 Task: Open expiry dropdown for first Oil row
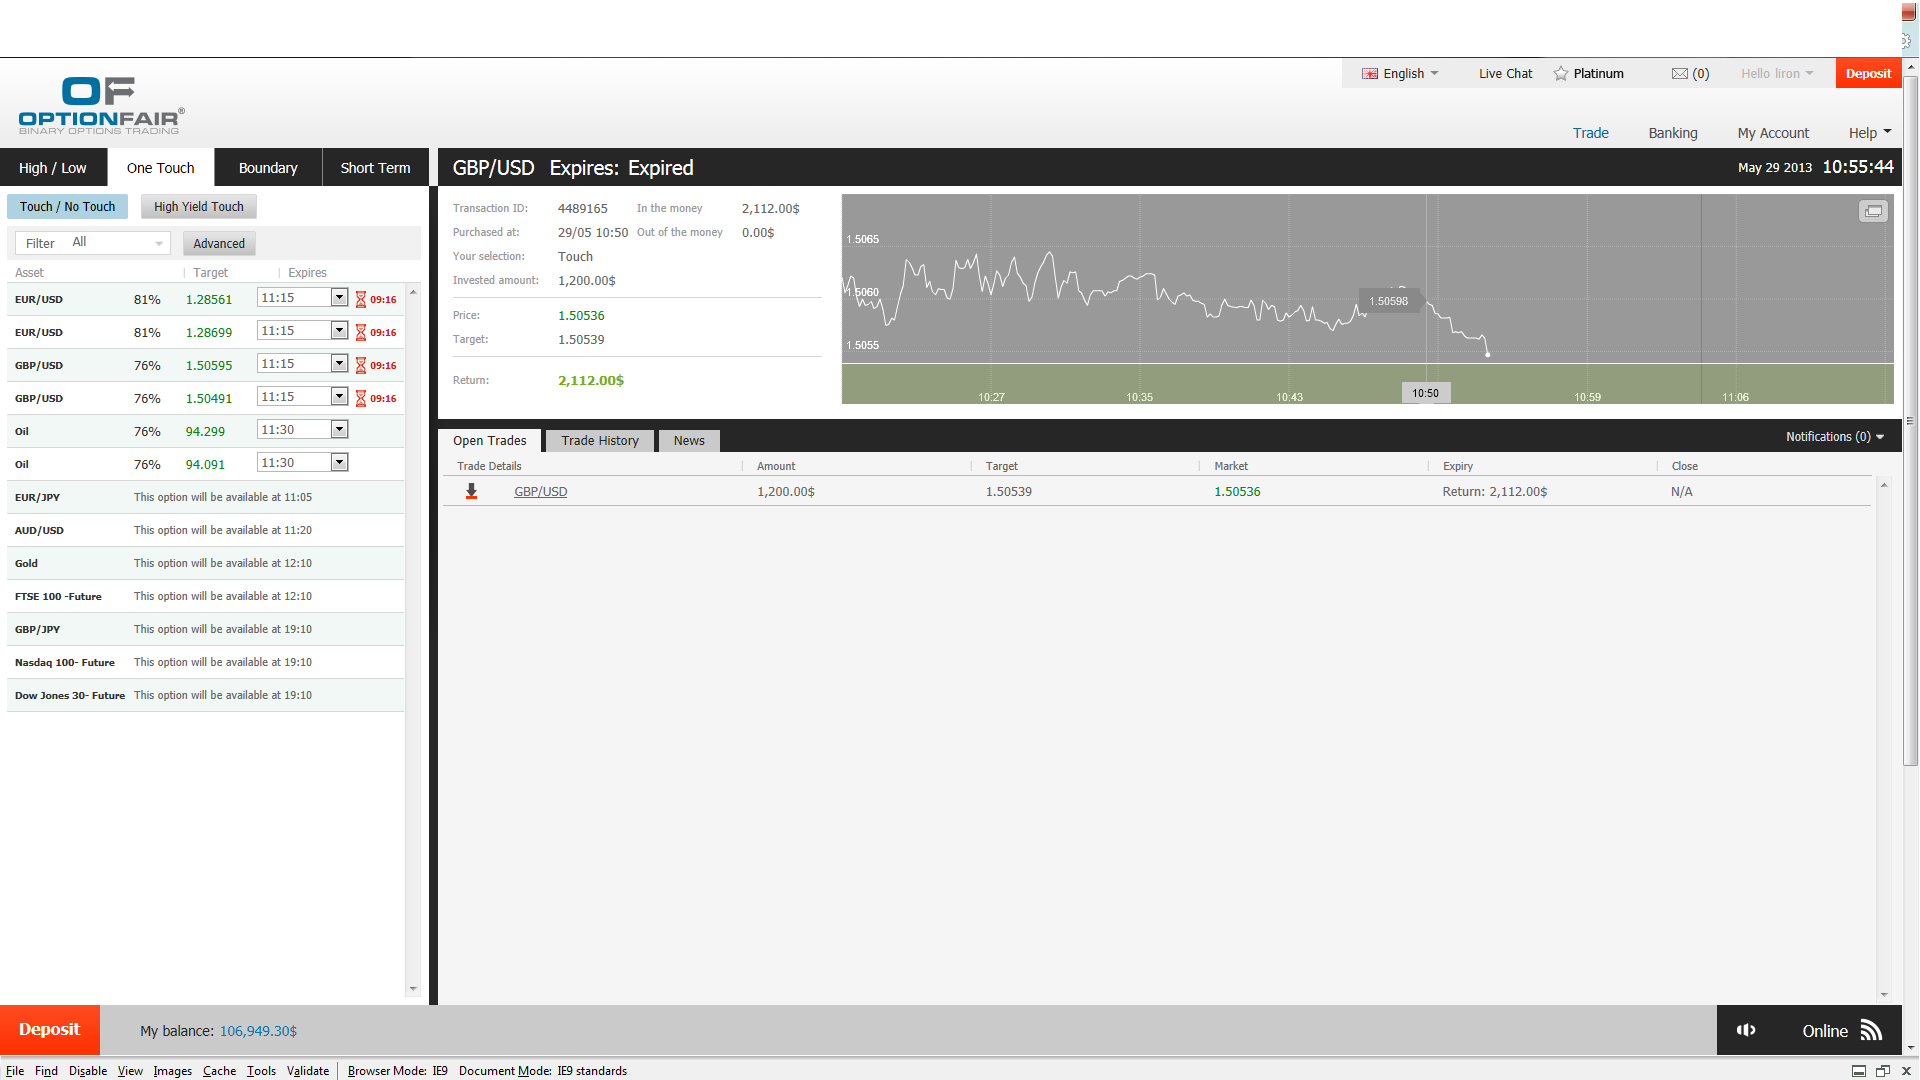pos(340,430)
